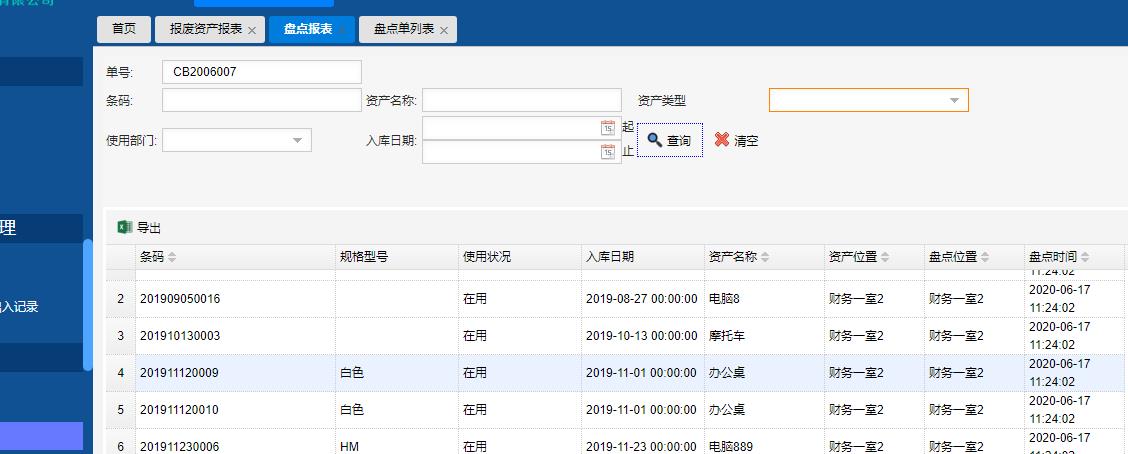
Task: Click the 单号 input field containing CB2006007
Action: tap(261, 72)
